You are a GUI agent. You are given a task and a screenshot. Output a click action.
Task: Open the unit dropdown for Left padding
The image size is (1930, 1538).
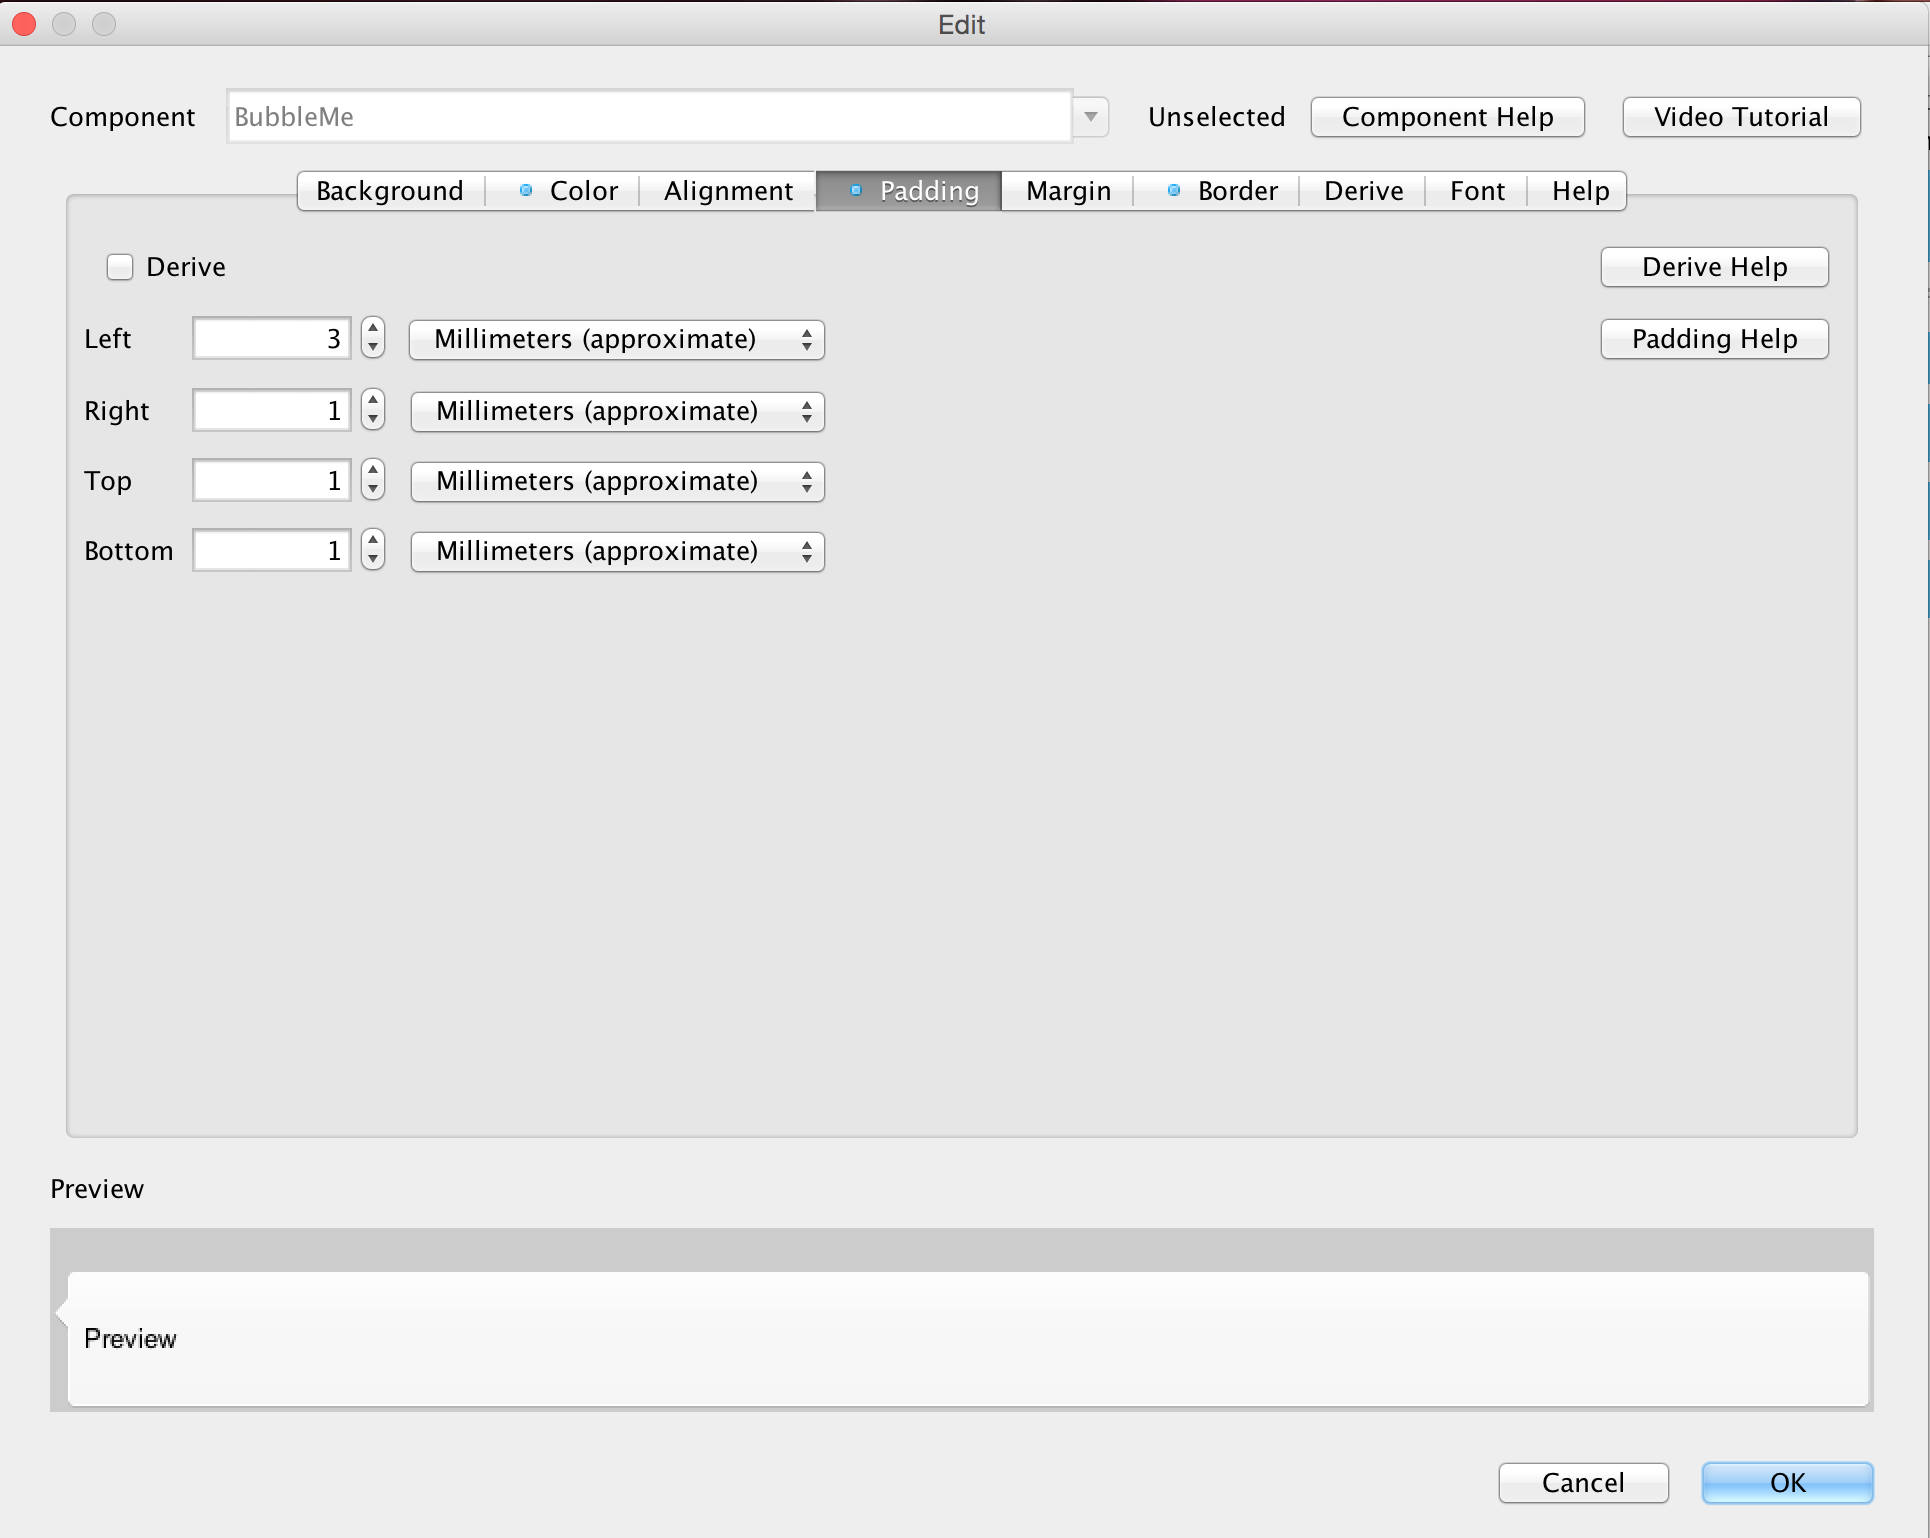pos(616,339)
